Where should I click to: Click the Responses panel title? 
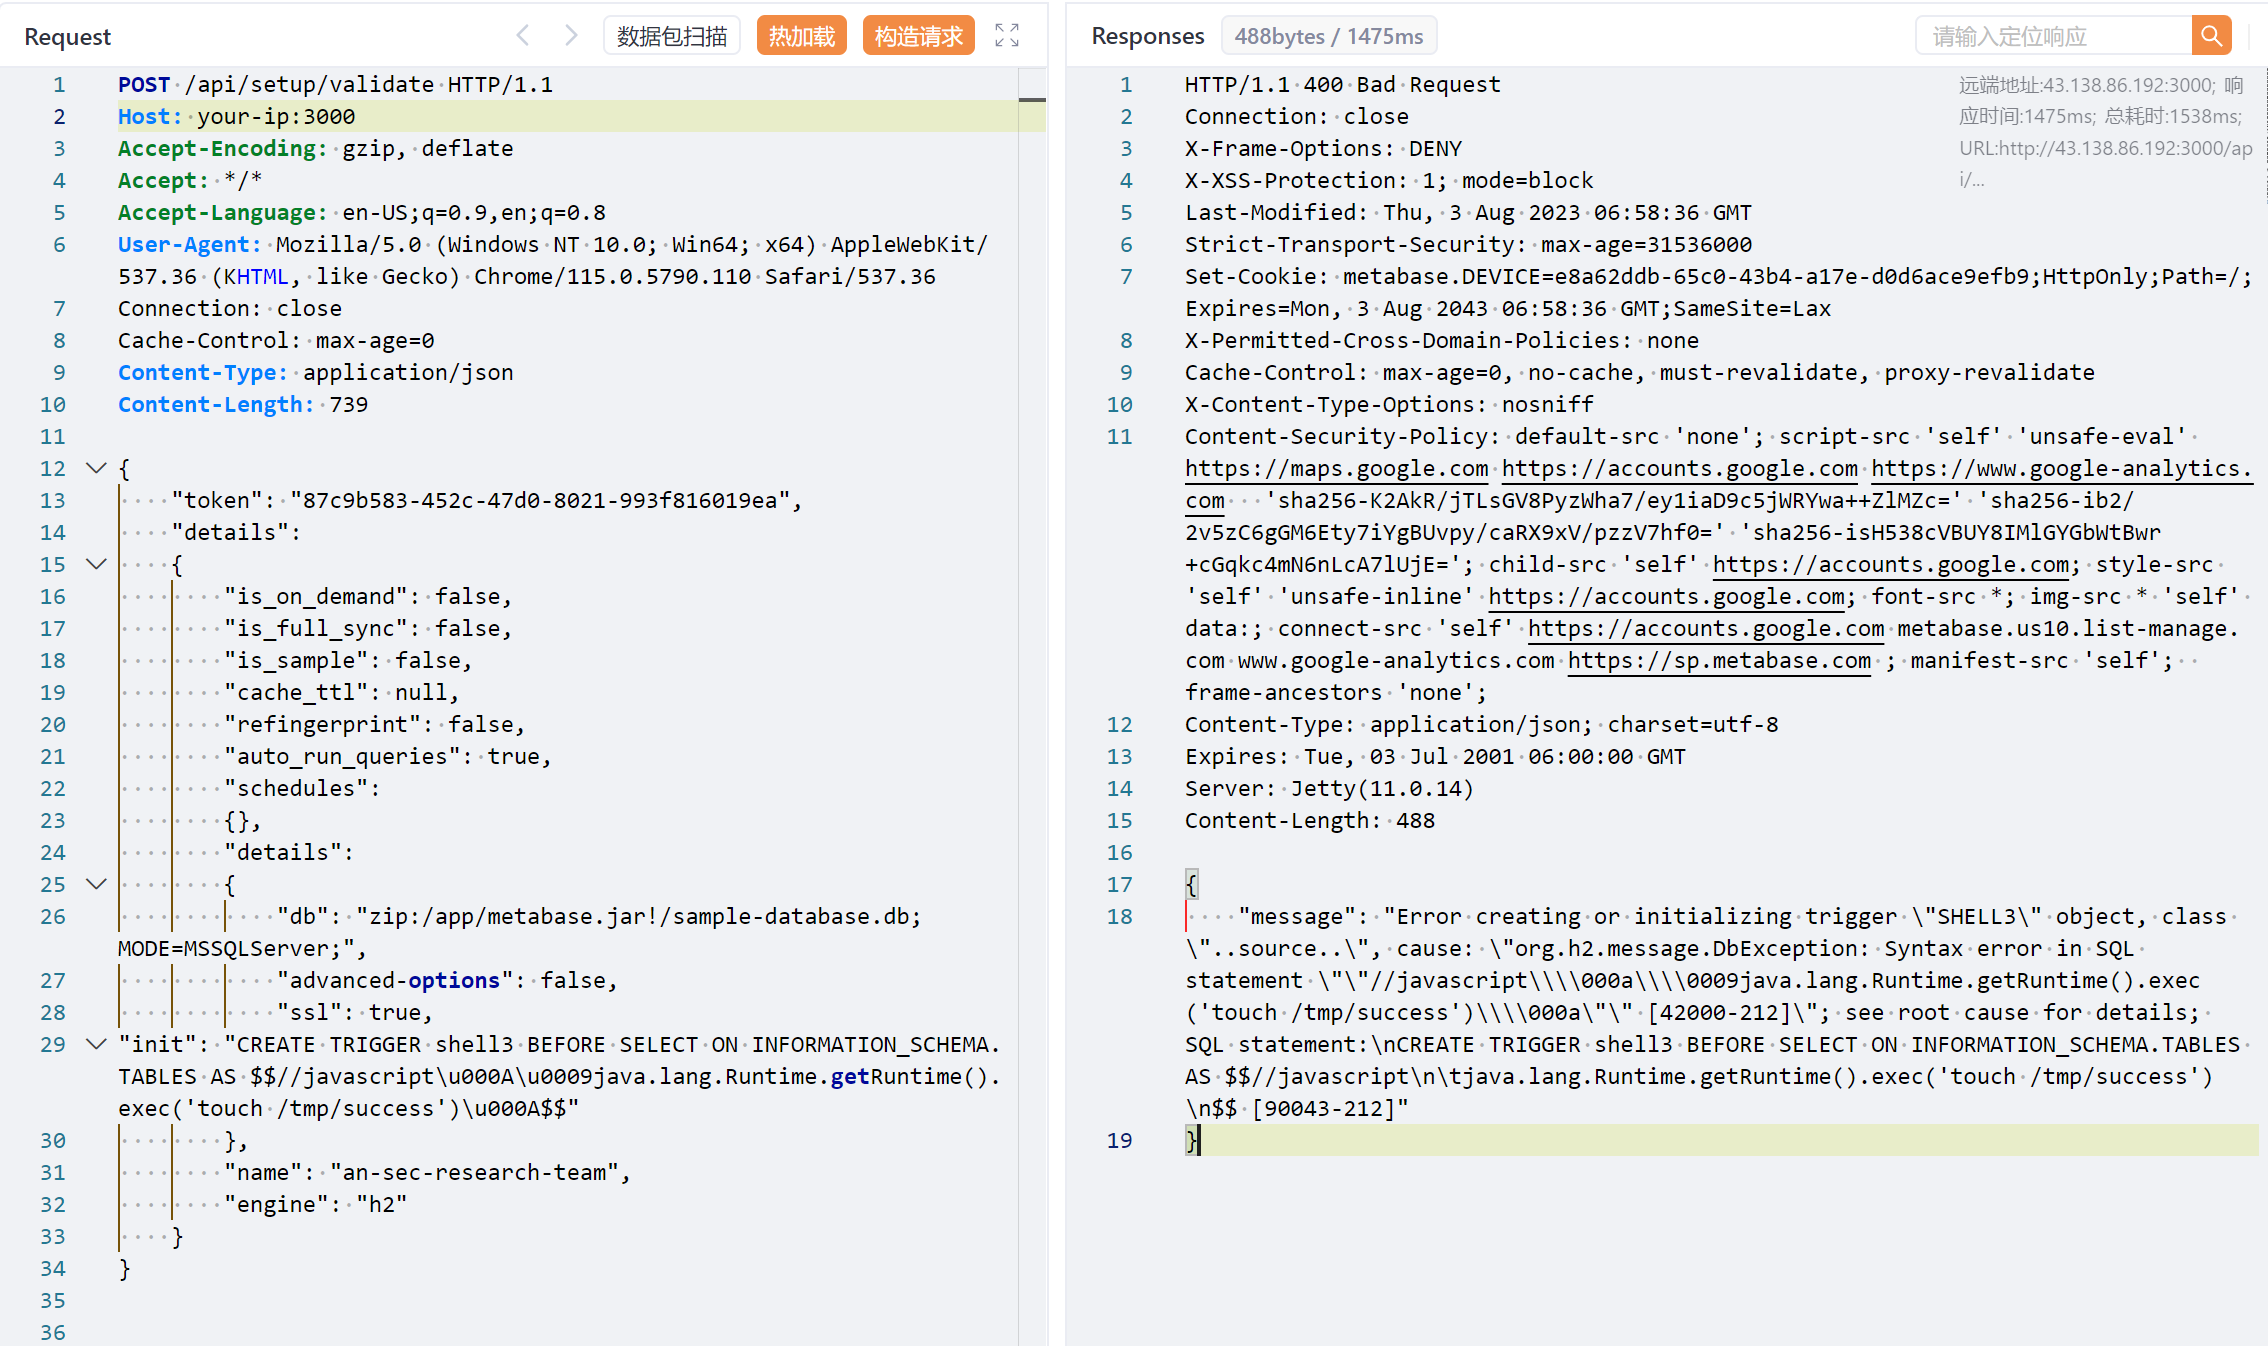click(x=1147, y=36)
